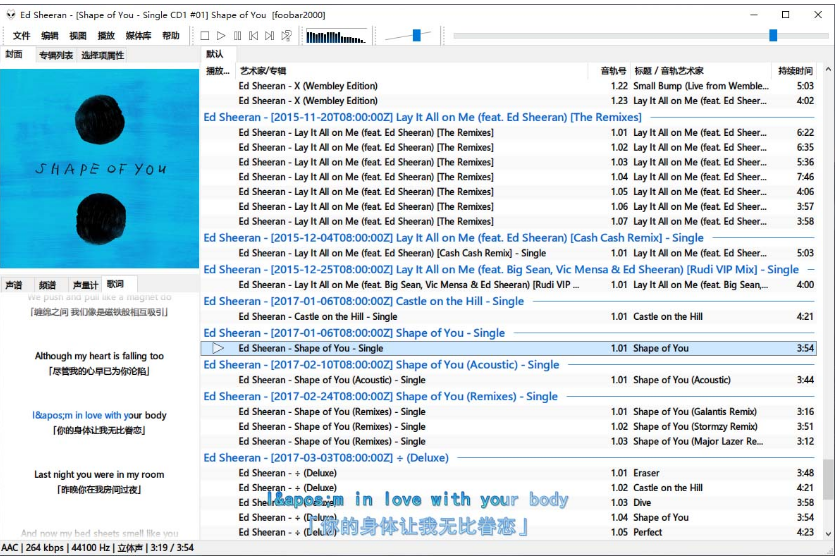Go to previous track button
Viewport: 839px width, 560px height.
click(254, 36)
